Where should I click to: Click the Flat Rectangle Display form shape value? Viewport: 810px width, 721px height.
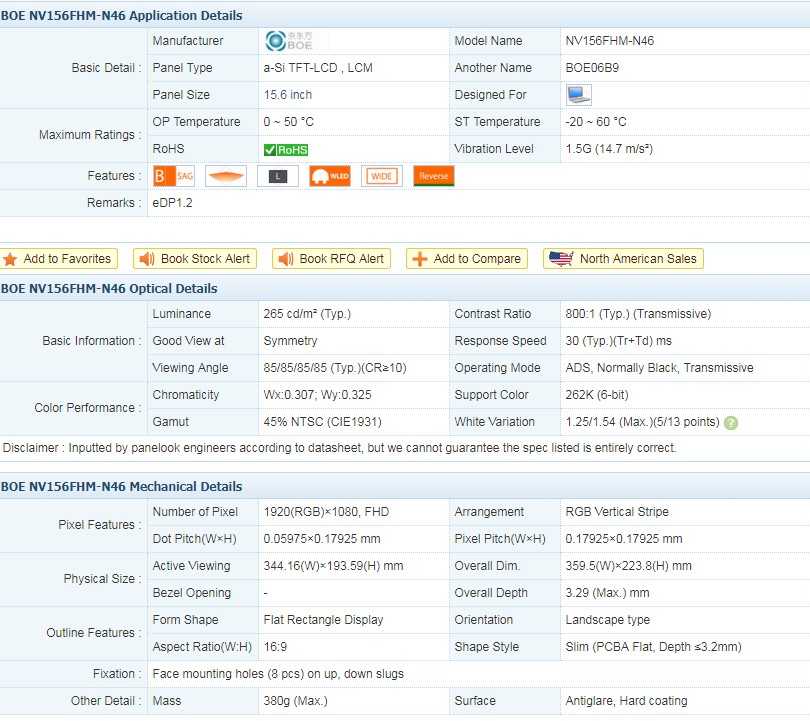[x=323, y=620]
